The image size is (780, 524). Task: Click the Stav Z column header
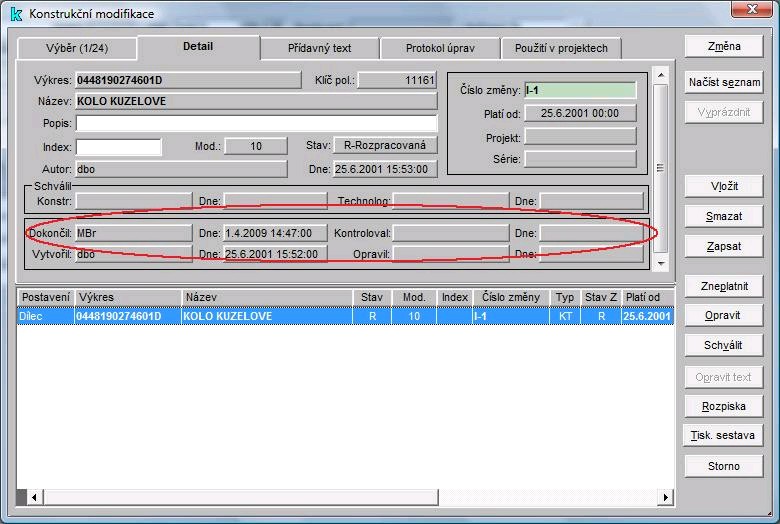[601, 297]
